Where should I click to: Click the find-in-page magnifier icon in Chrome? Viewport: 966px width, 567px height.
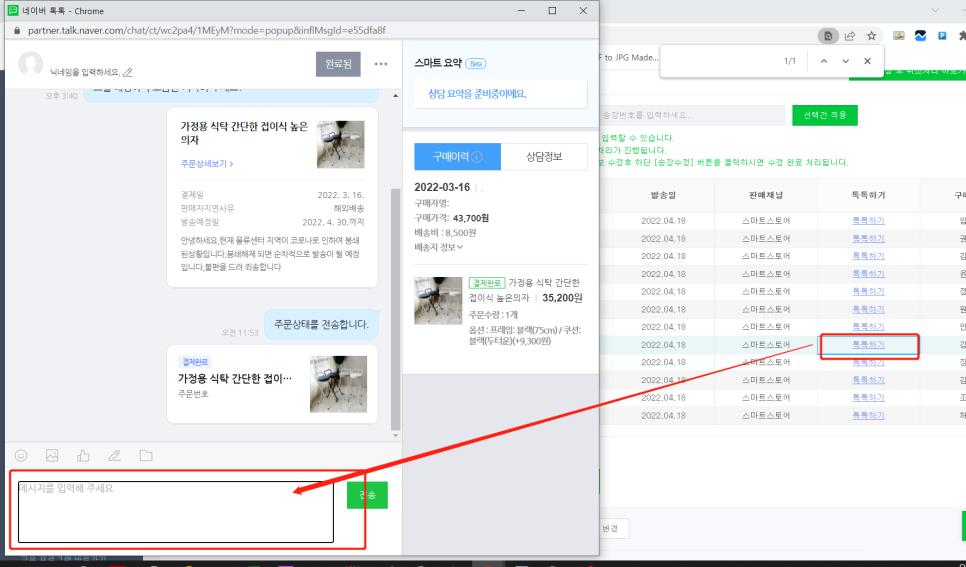pyautogui.click(x=828, y=36)
